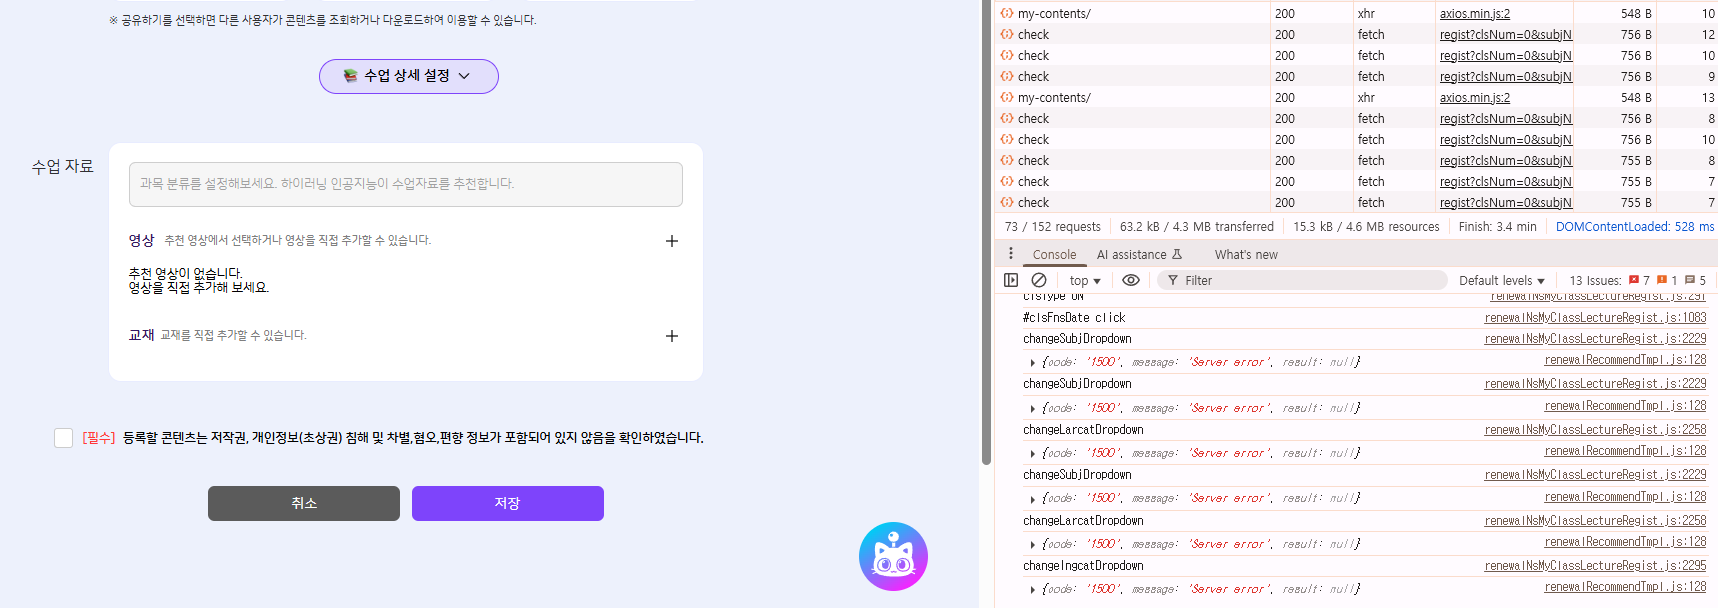Click the orange warning issues count icon

(1662, 281)
